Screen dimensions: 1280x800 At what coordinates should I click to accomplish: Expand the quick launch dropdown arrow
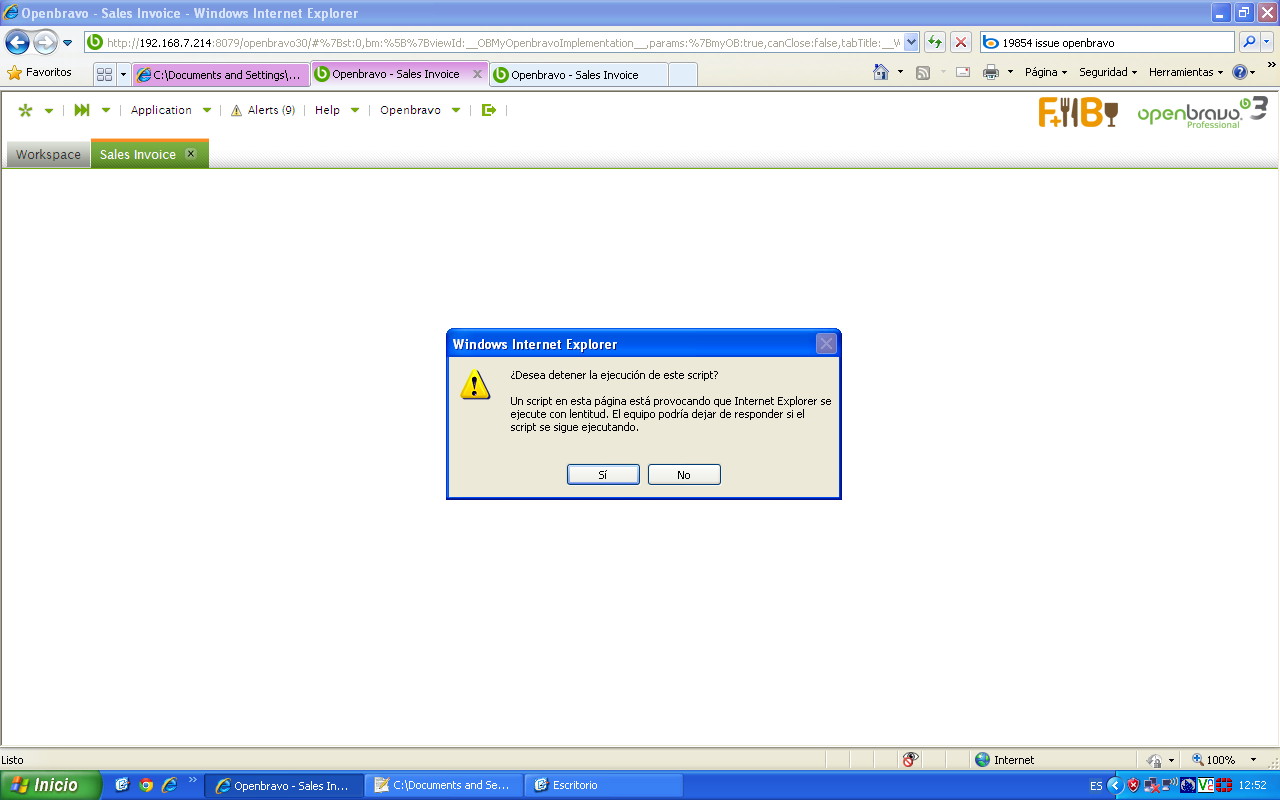pos(106,111)
